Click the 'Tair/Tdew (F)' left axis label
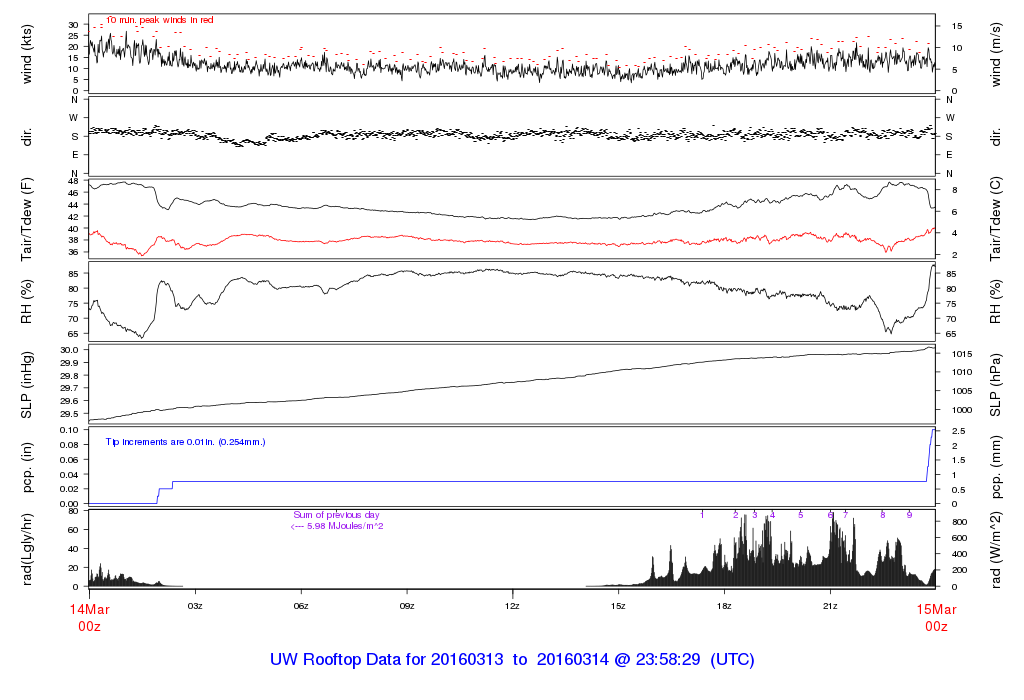 pos(27,219)
